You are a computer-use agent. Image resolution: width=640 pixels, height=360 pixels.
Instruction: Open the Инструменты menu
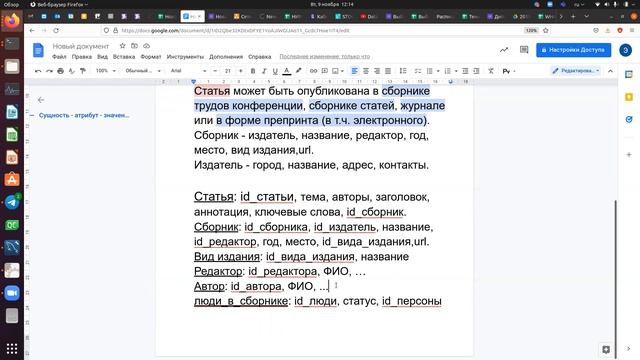[185, 57]
